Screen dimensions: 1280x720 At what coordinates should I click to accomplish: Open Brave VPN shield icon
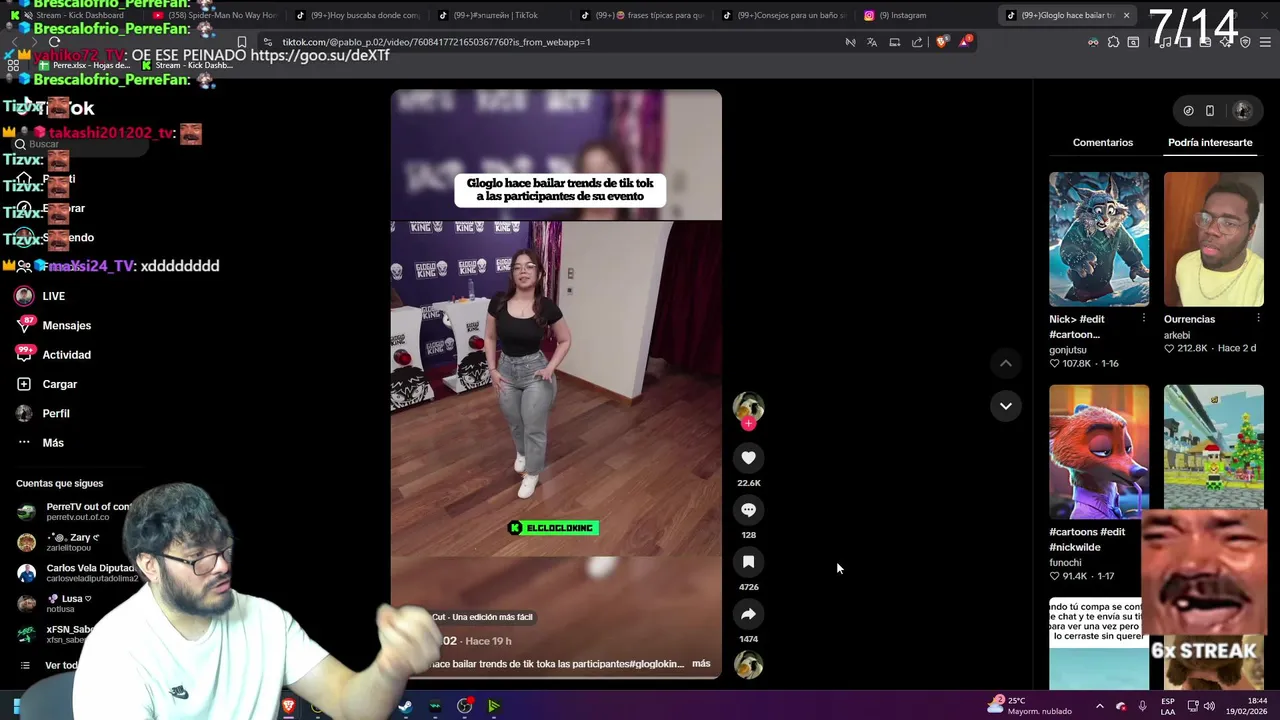click(x=1245, y=42)
